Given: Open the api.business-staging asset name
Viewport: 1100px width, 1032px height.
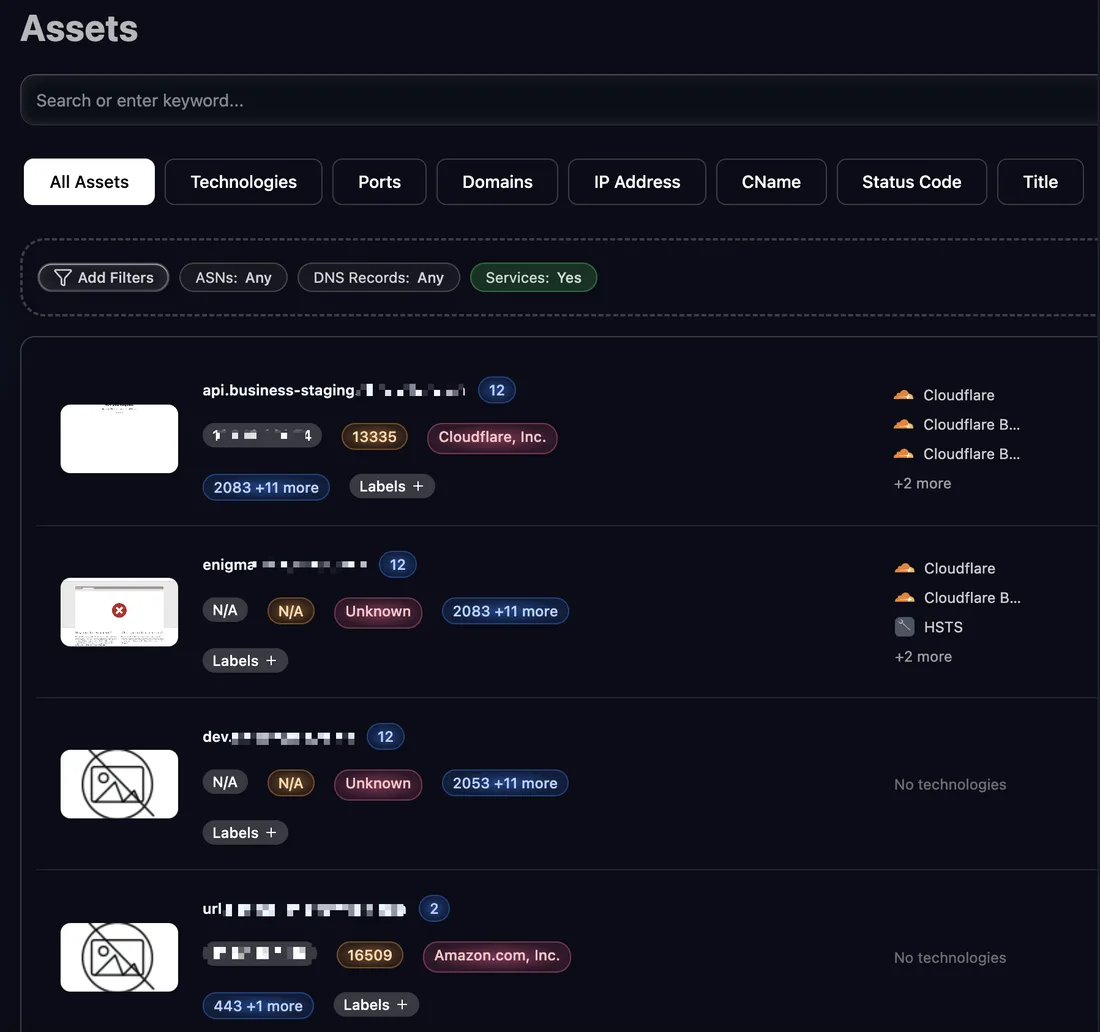Looking at the screenshot, I should (x=334, y=390).
